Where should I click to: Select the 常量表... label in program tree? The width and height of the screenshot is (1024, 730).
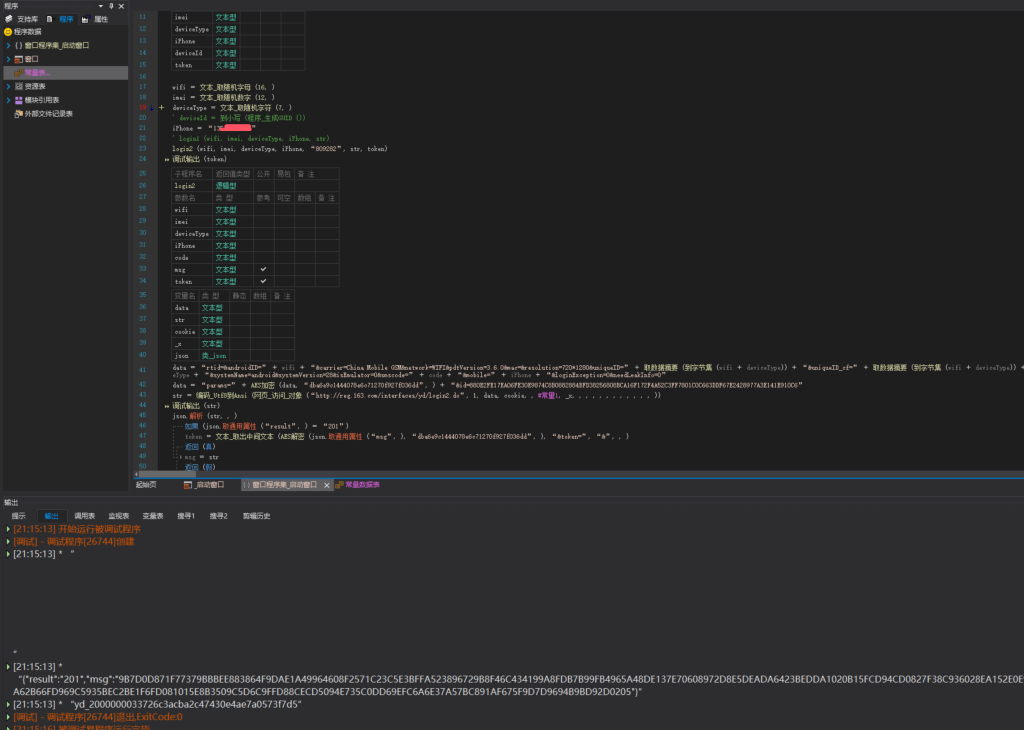coord(38,73)
